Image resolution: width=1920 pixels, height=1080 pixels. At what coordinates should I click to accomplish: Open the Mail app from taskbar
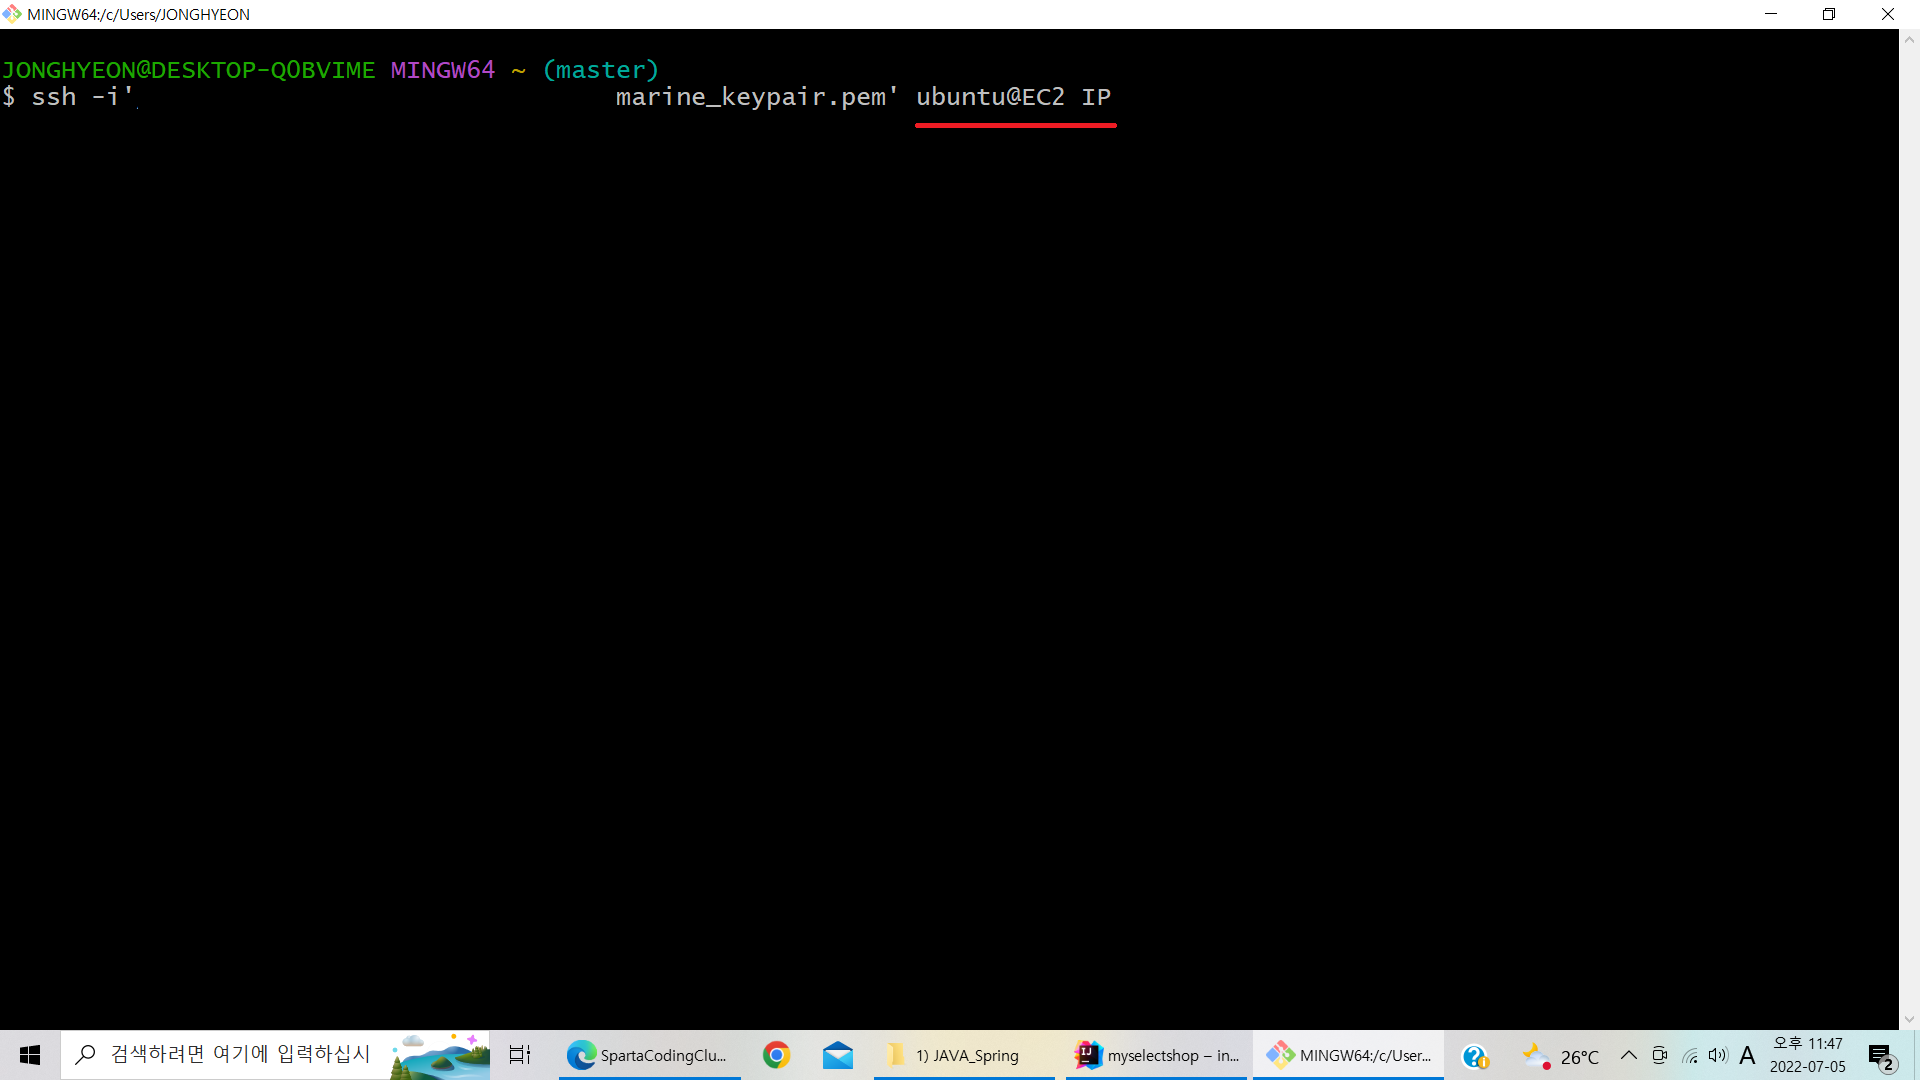838,1055
